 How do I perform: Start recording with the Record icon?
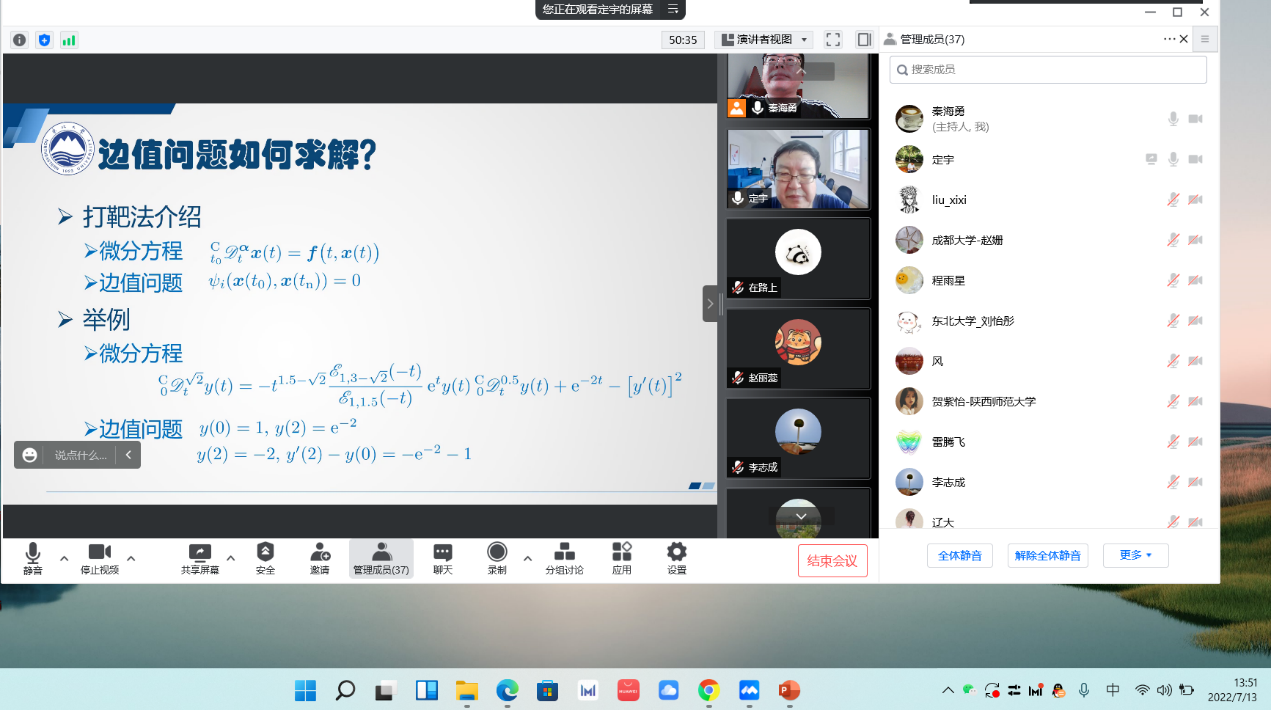[x=497, y=553]
